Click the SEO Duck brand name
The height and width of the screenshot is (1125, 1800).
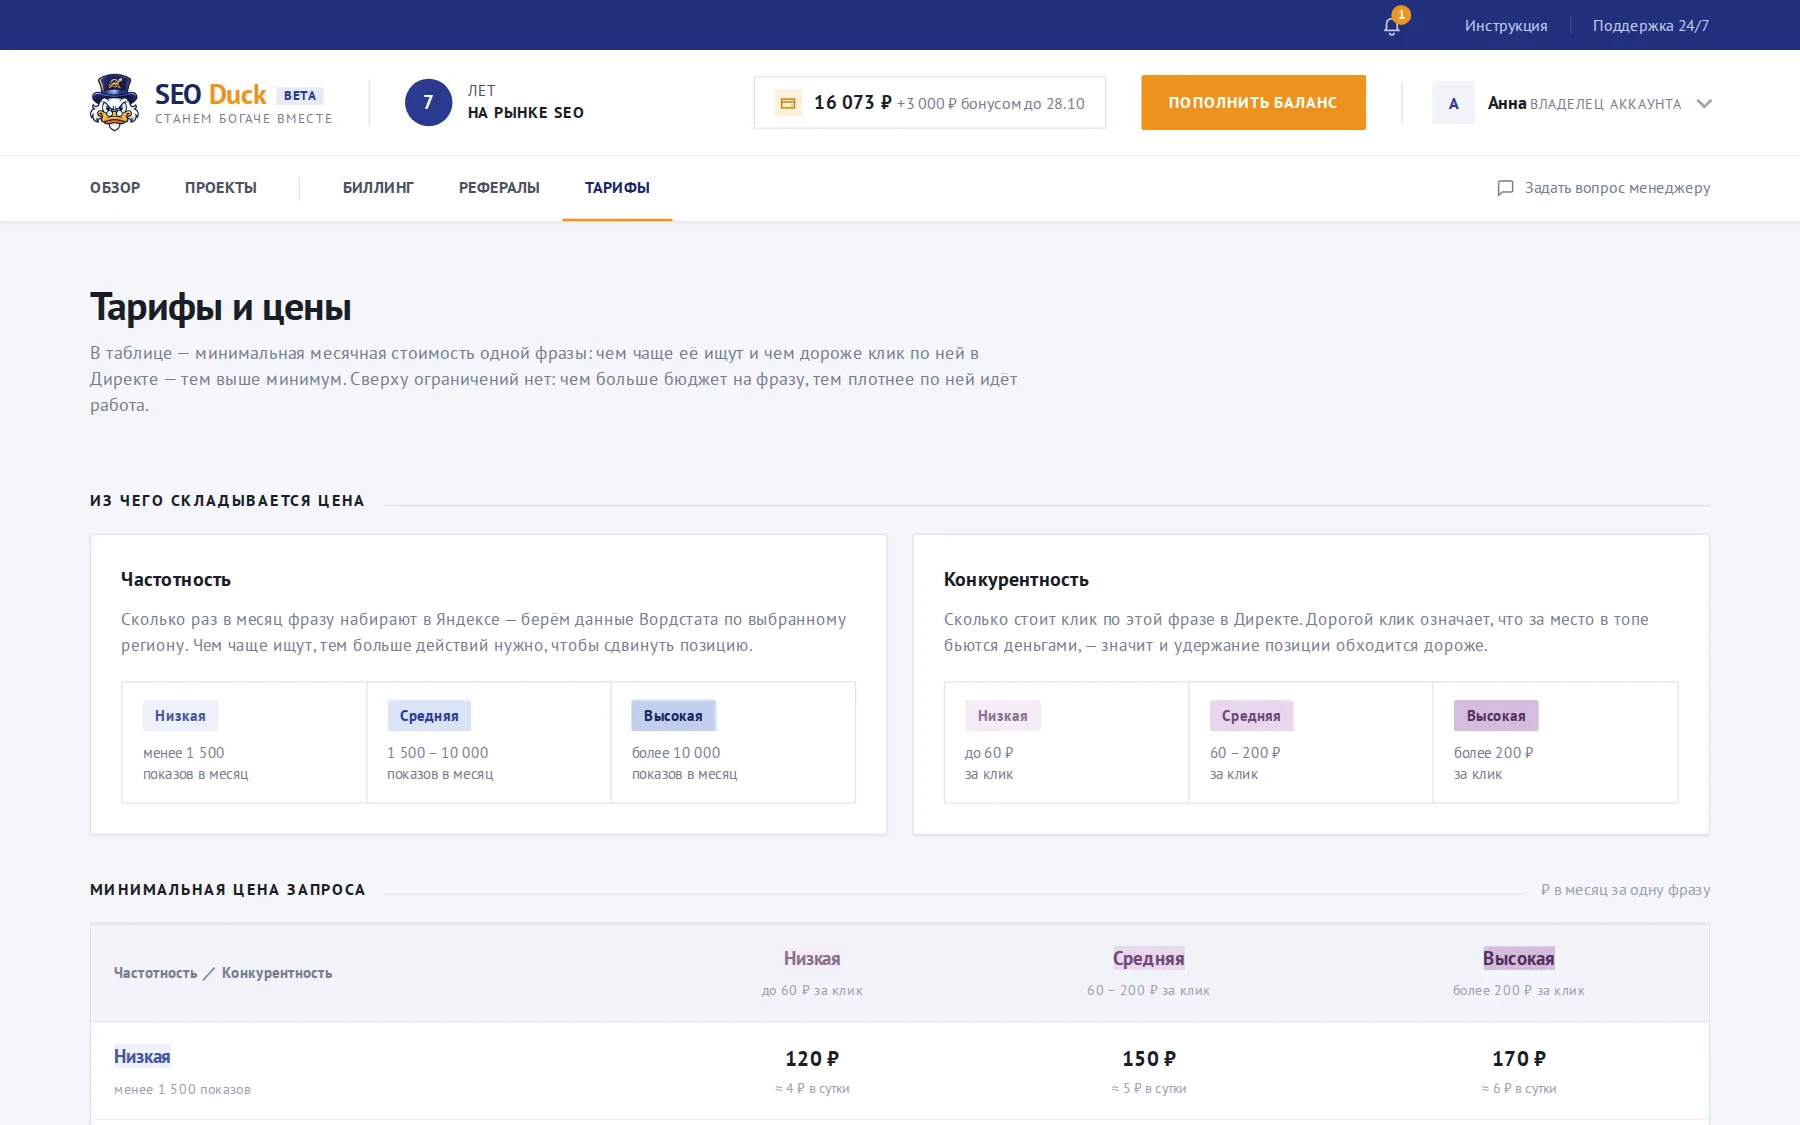tap(210, 94)
